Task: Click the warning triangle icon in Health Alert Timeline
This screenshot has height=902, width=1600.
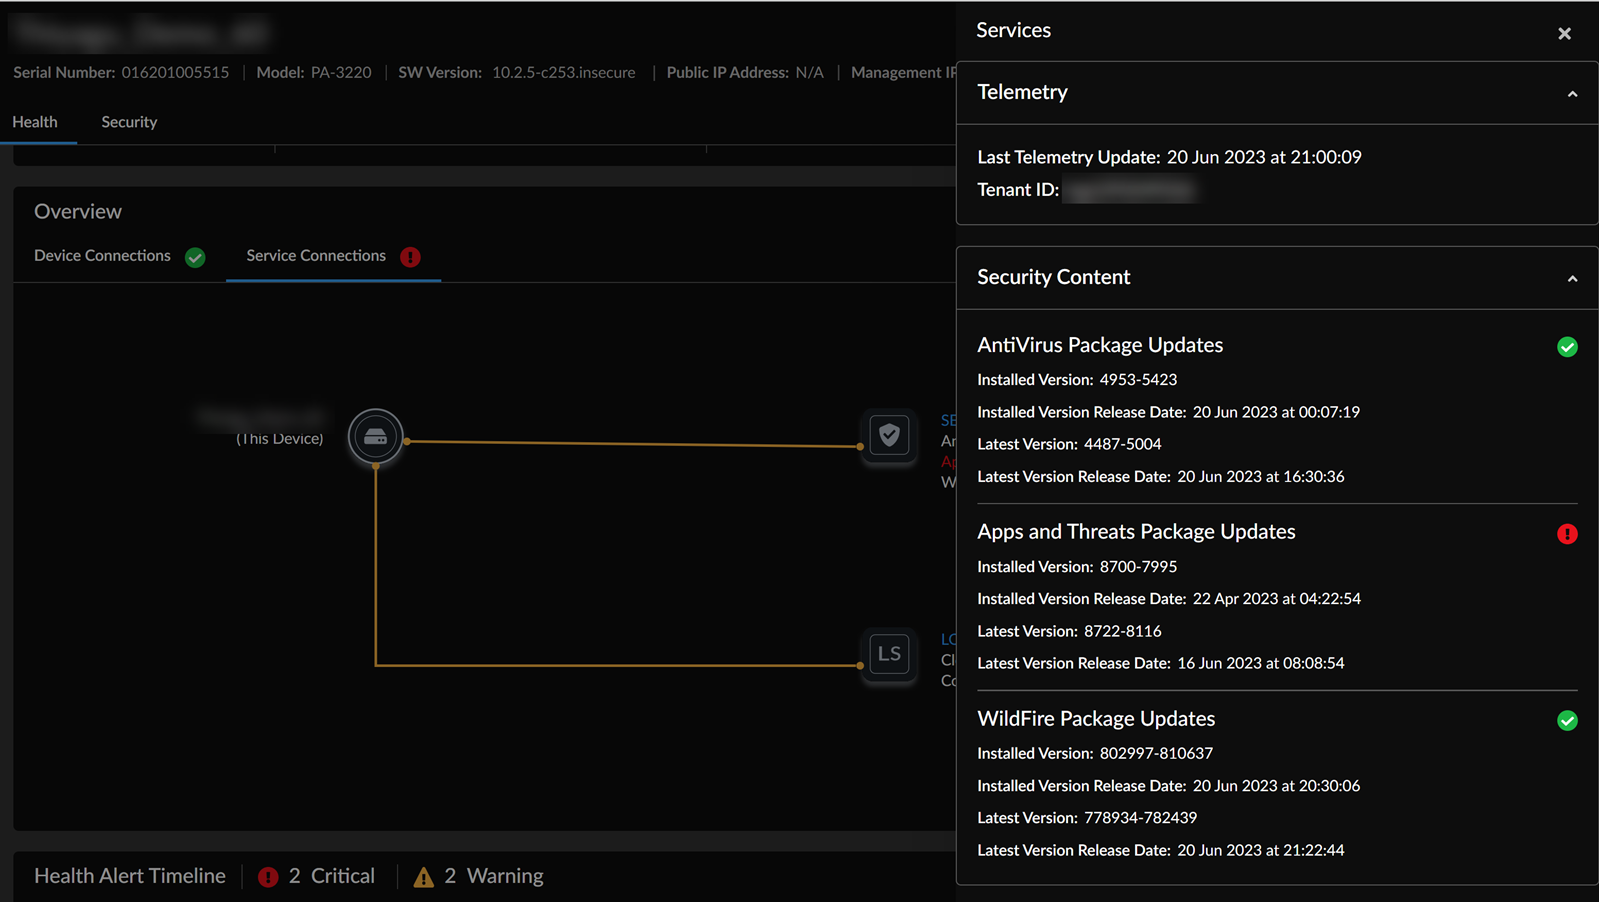Action: 424,877
